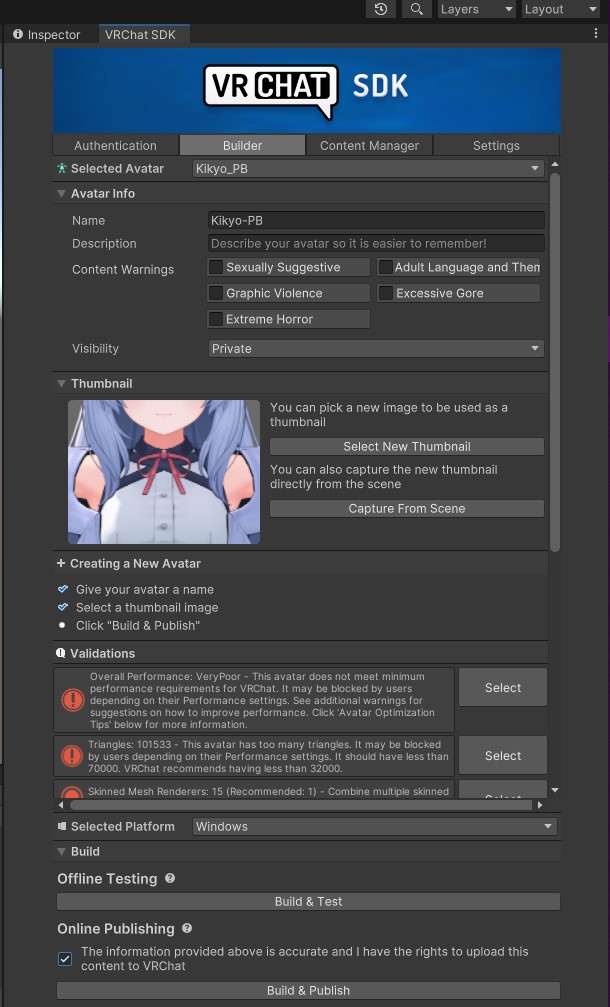Uncheck the rights confirmation checkbox

(x=65, y=959)
